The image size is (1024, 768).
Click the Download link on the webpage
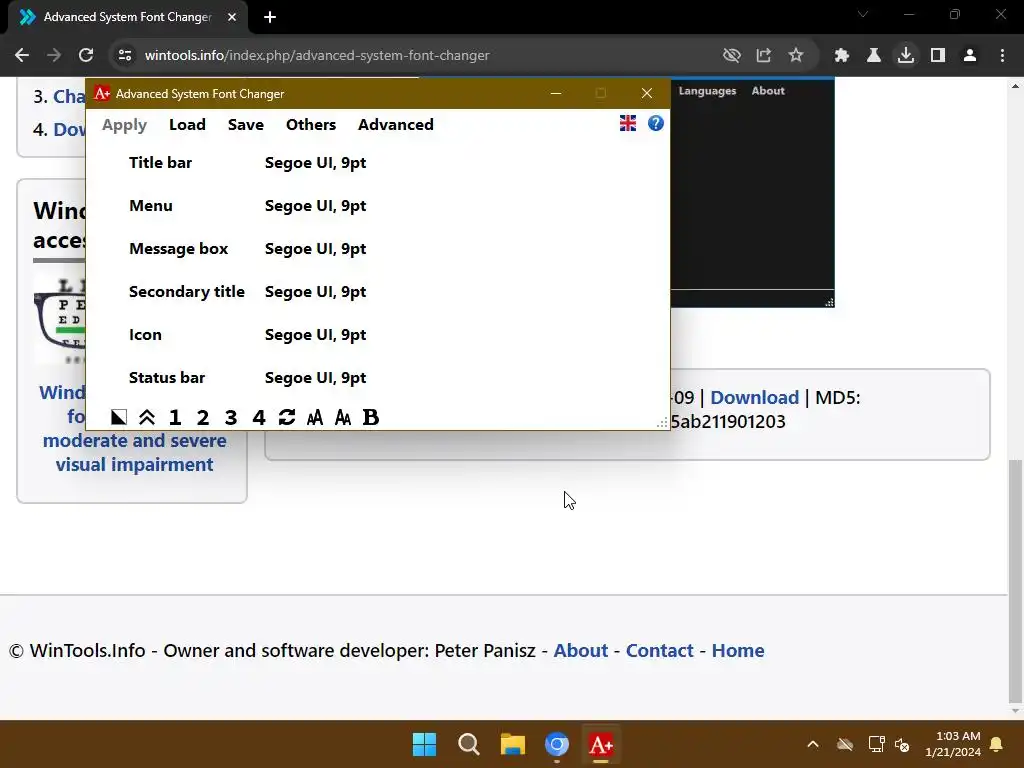[754, 398]
